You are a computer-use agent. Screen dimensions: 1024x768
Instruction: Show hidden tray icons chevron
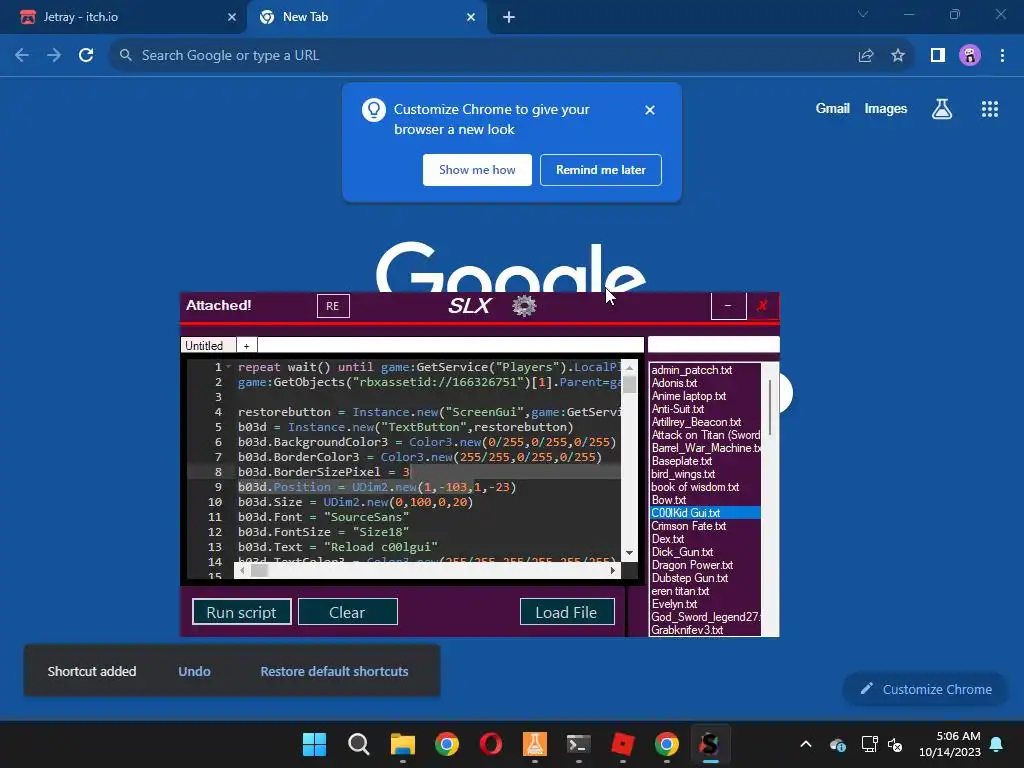806,744
